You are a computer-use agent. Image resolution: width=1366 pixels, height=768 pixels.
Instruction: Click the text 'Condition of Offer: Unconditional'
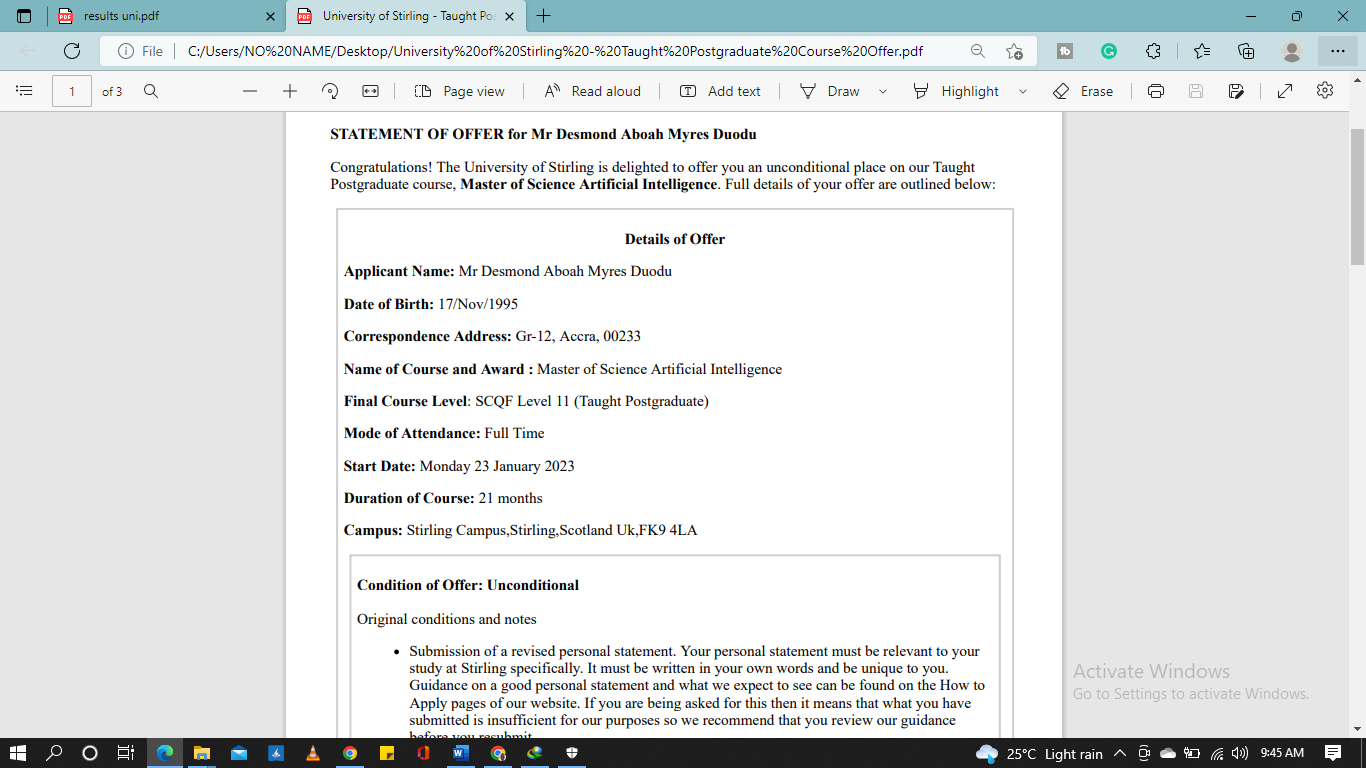click(x=468, y=585)
